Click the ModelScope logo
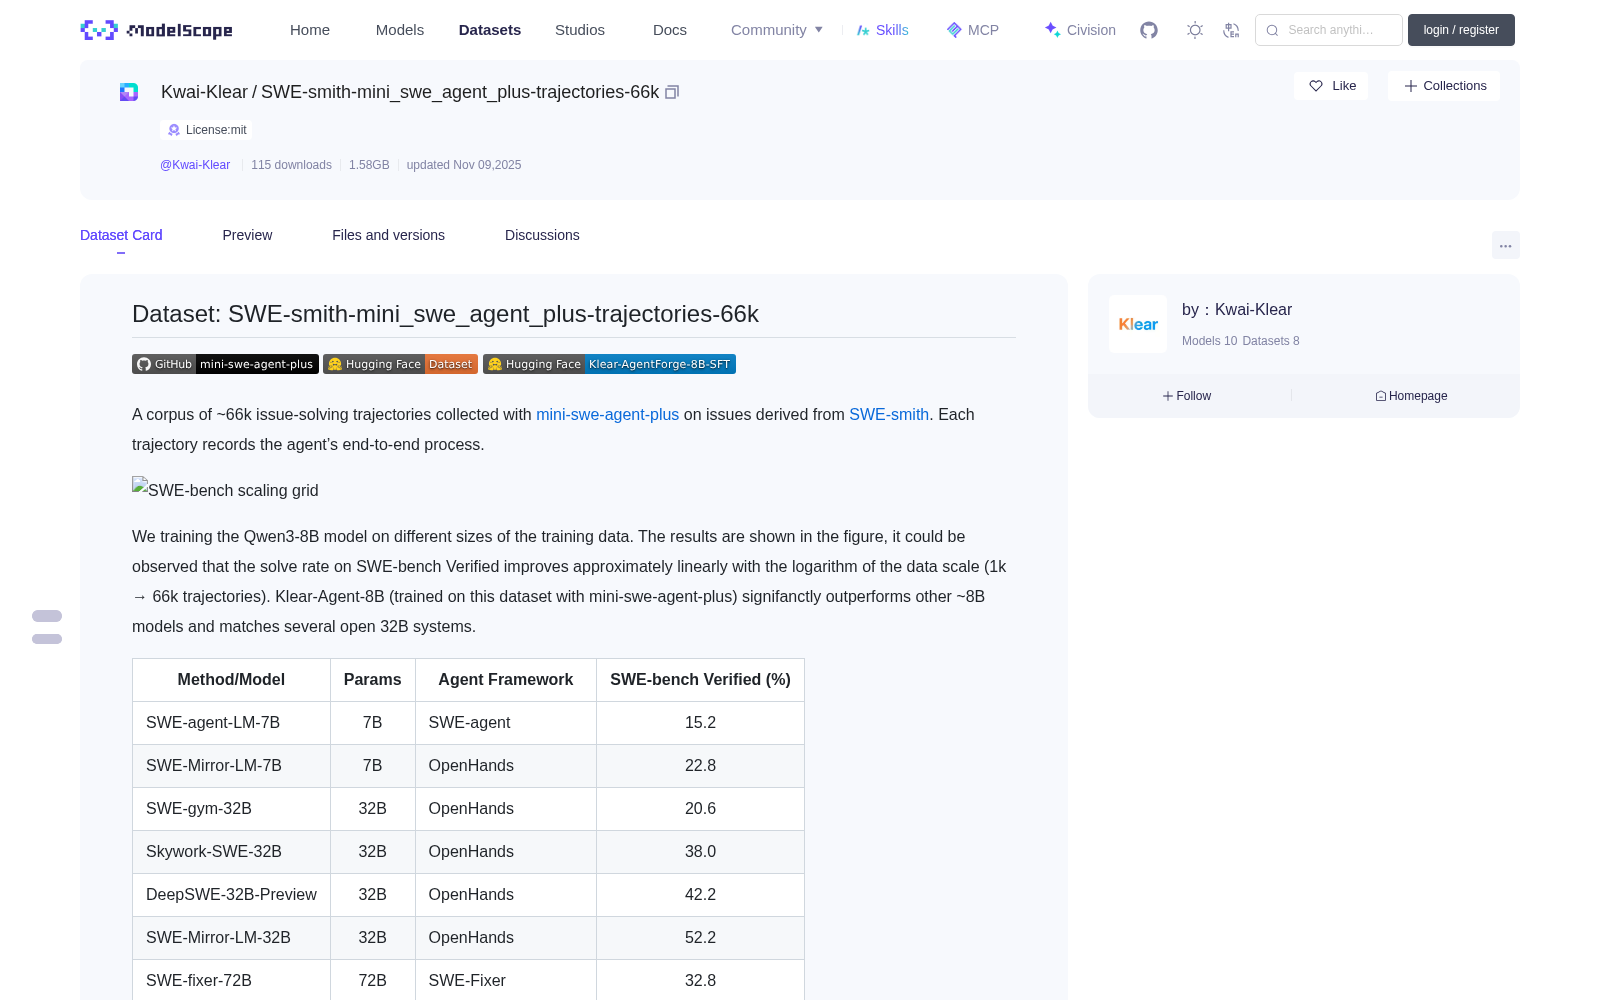Screen dimensions: 1600x1000 tap(156, 30)
